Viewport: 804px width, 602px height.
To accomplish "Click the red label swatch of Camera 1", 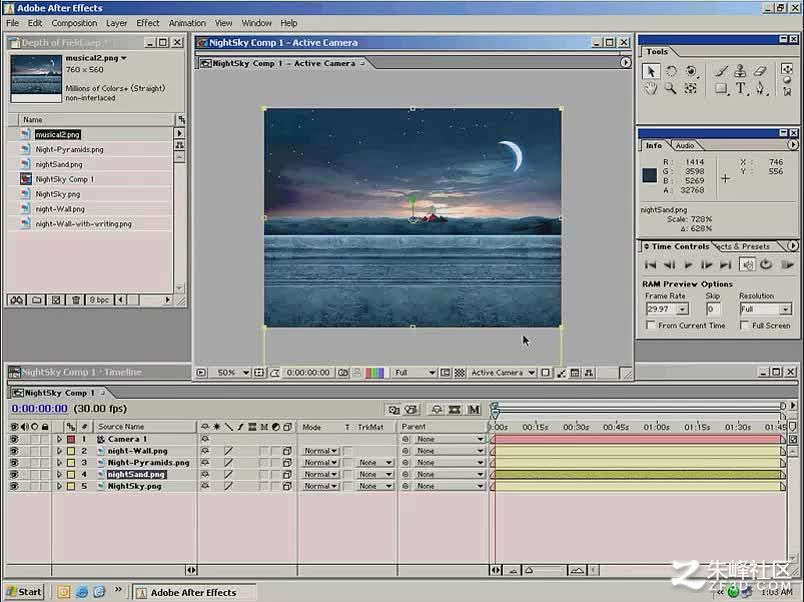I will pyautogui.click(x=71, y=439).
